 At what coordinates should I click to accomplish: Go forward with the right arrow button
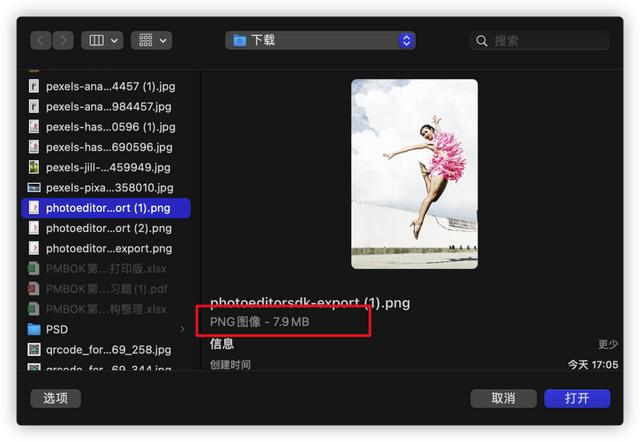63,40
